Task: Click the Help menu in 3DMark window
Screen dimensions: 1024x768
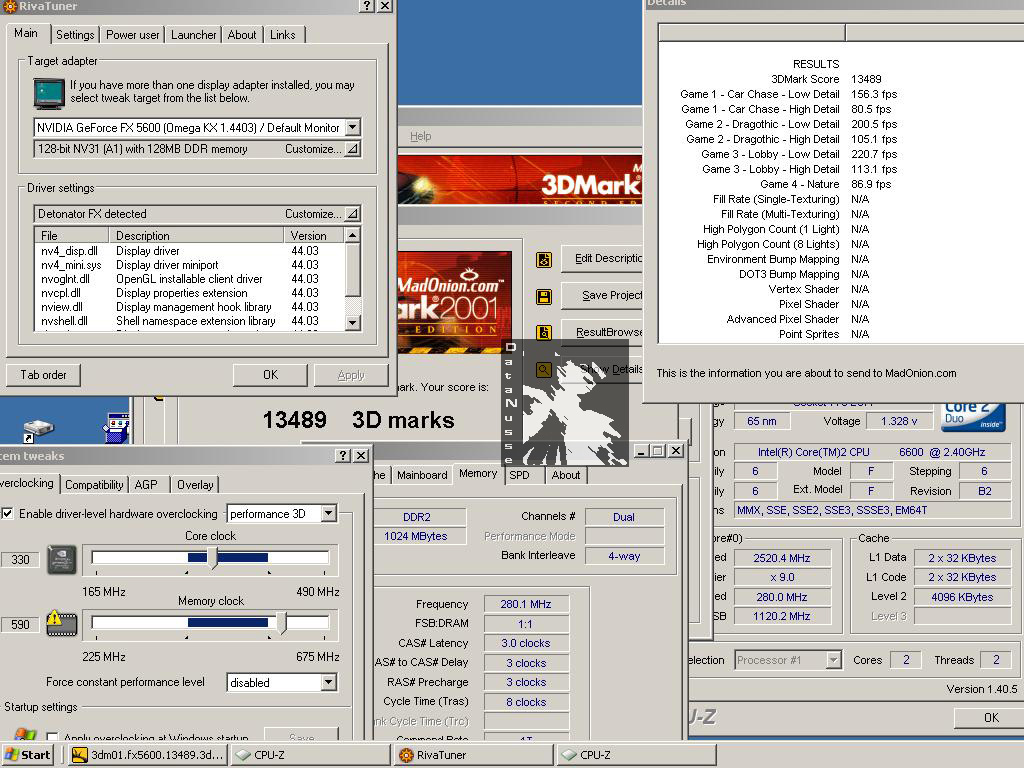Action: [421, 136]
